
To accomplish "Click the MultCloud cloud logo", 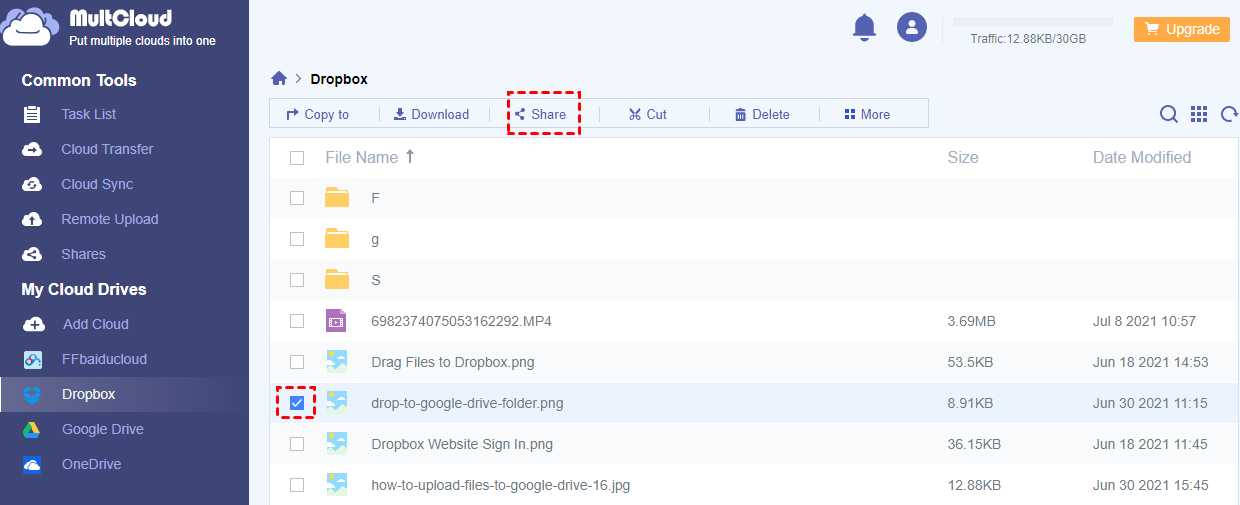I will (30, 28).
